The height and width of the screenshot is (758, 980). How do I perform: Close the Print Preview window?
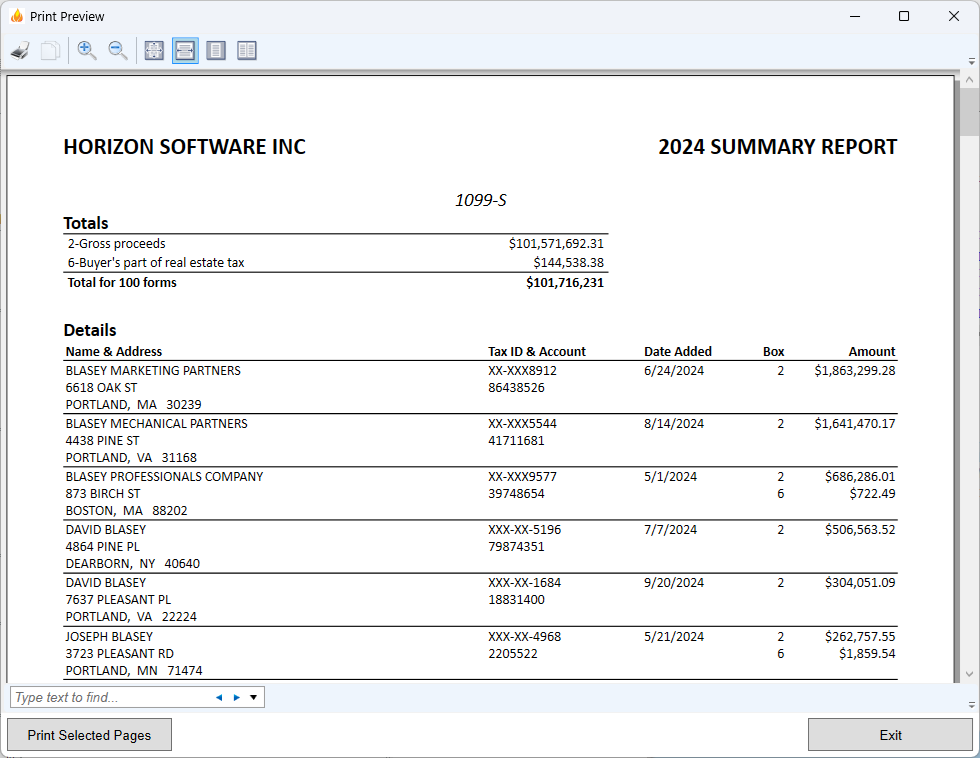954,16
